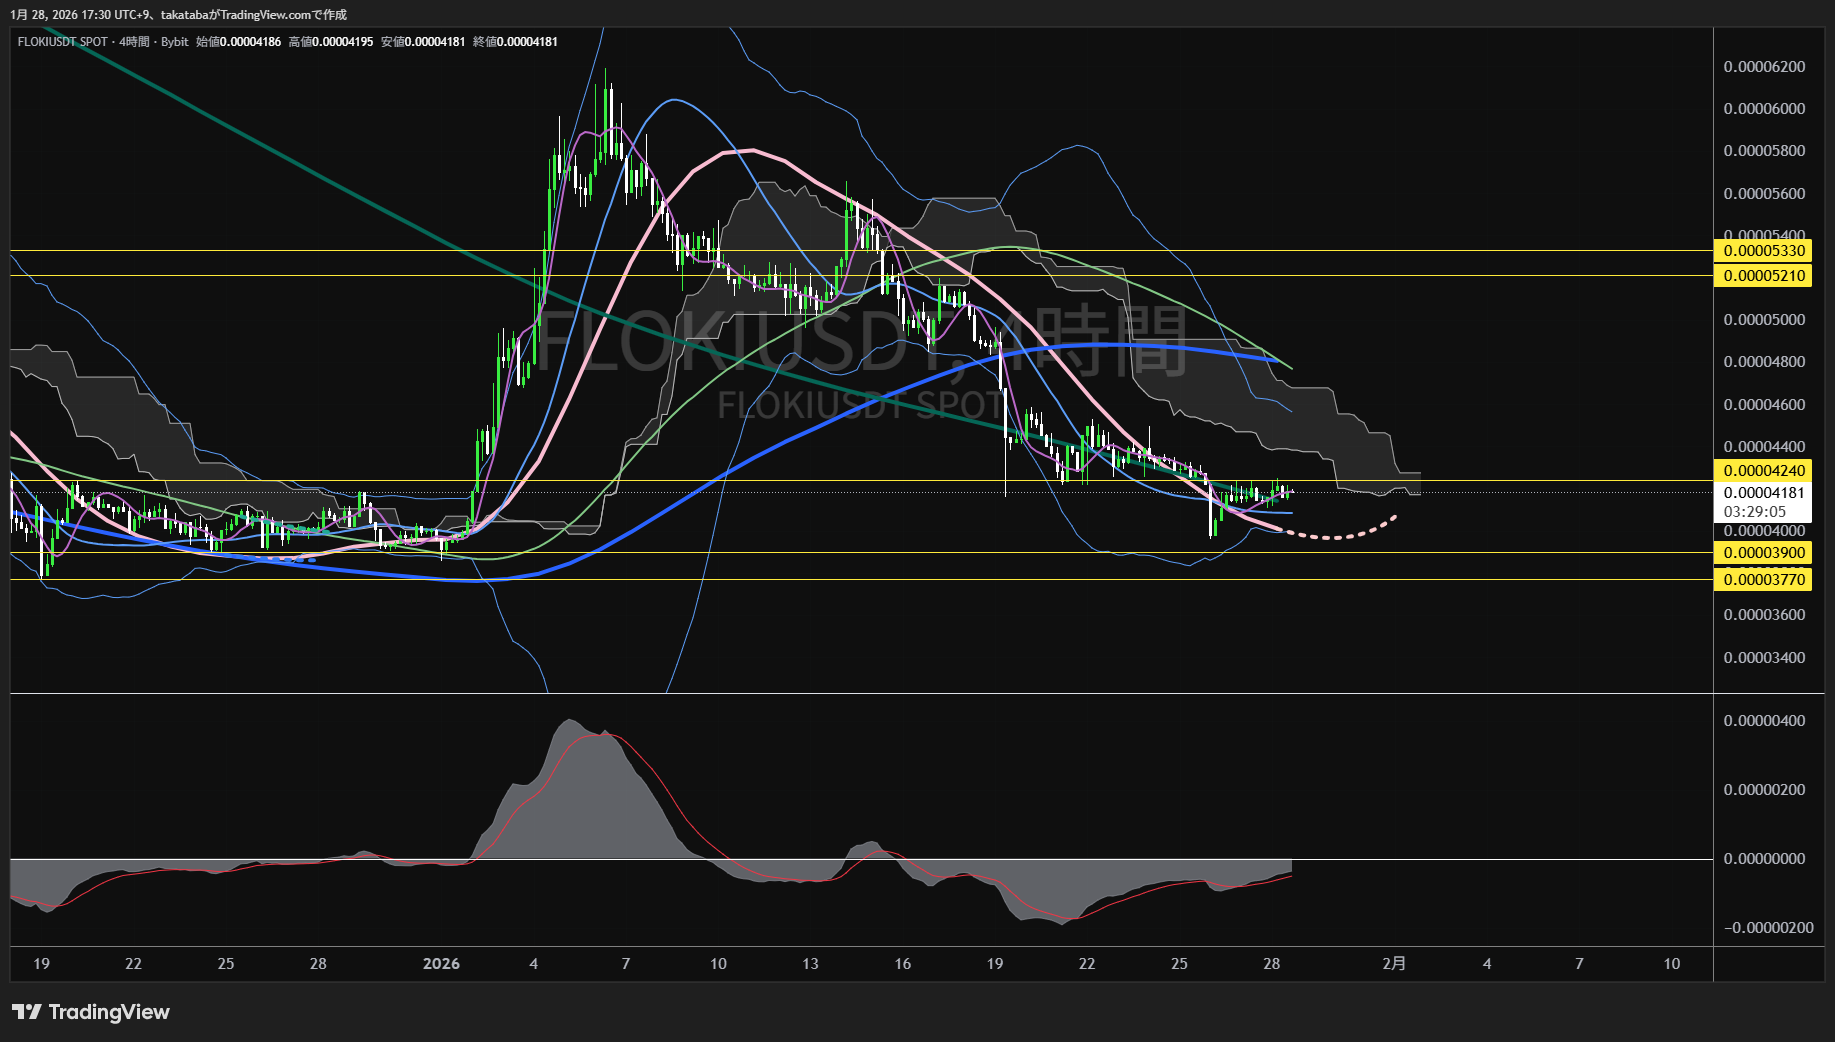Select the 0.00004240 yellow price label
The height and width of the screenshot is (1042, 1835).
coord(1764,471)
